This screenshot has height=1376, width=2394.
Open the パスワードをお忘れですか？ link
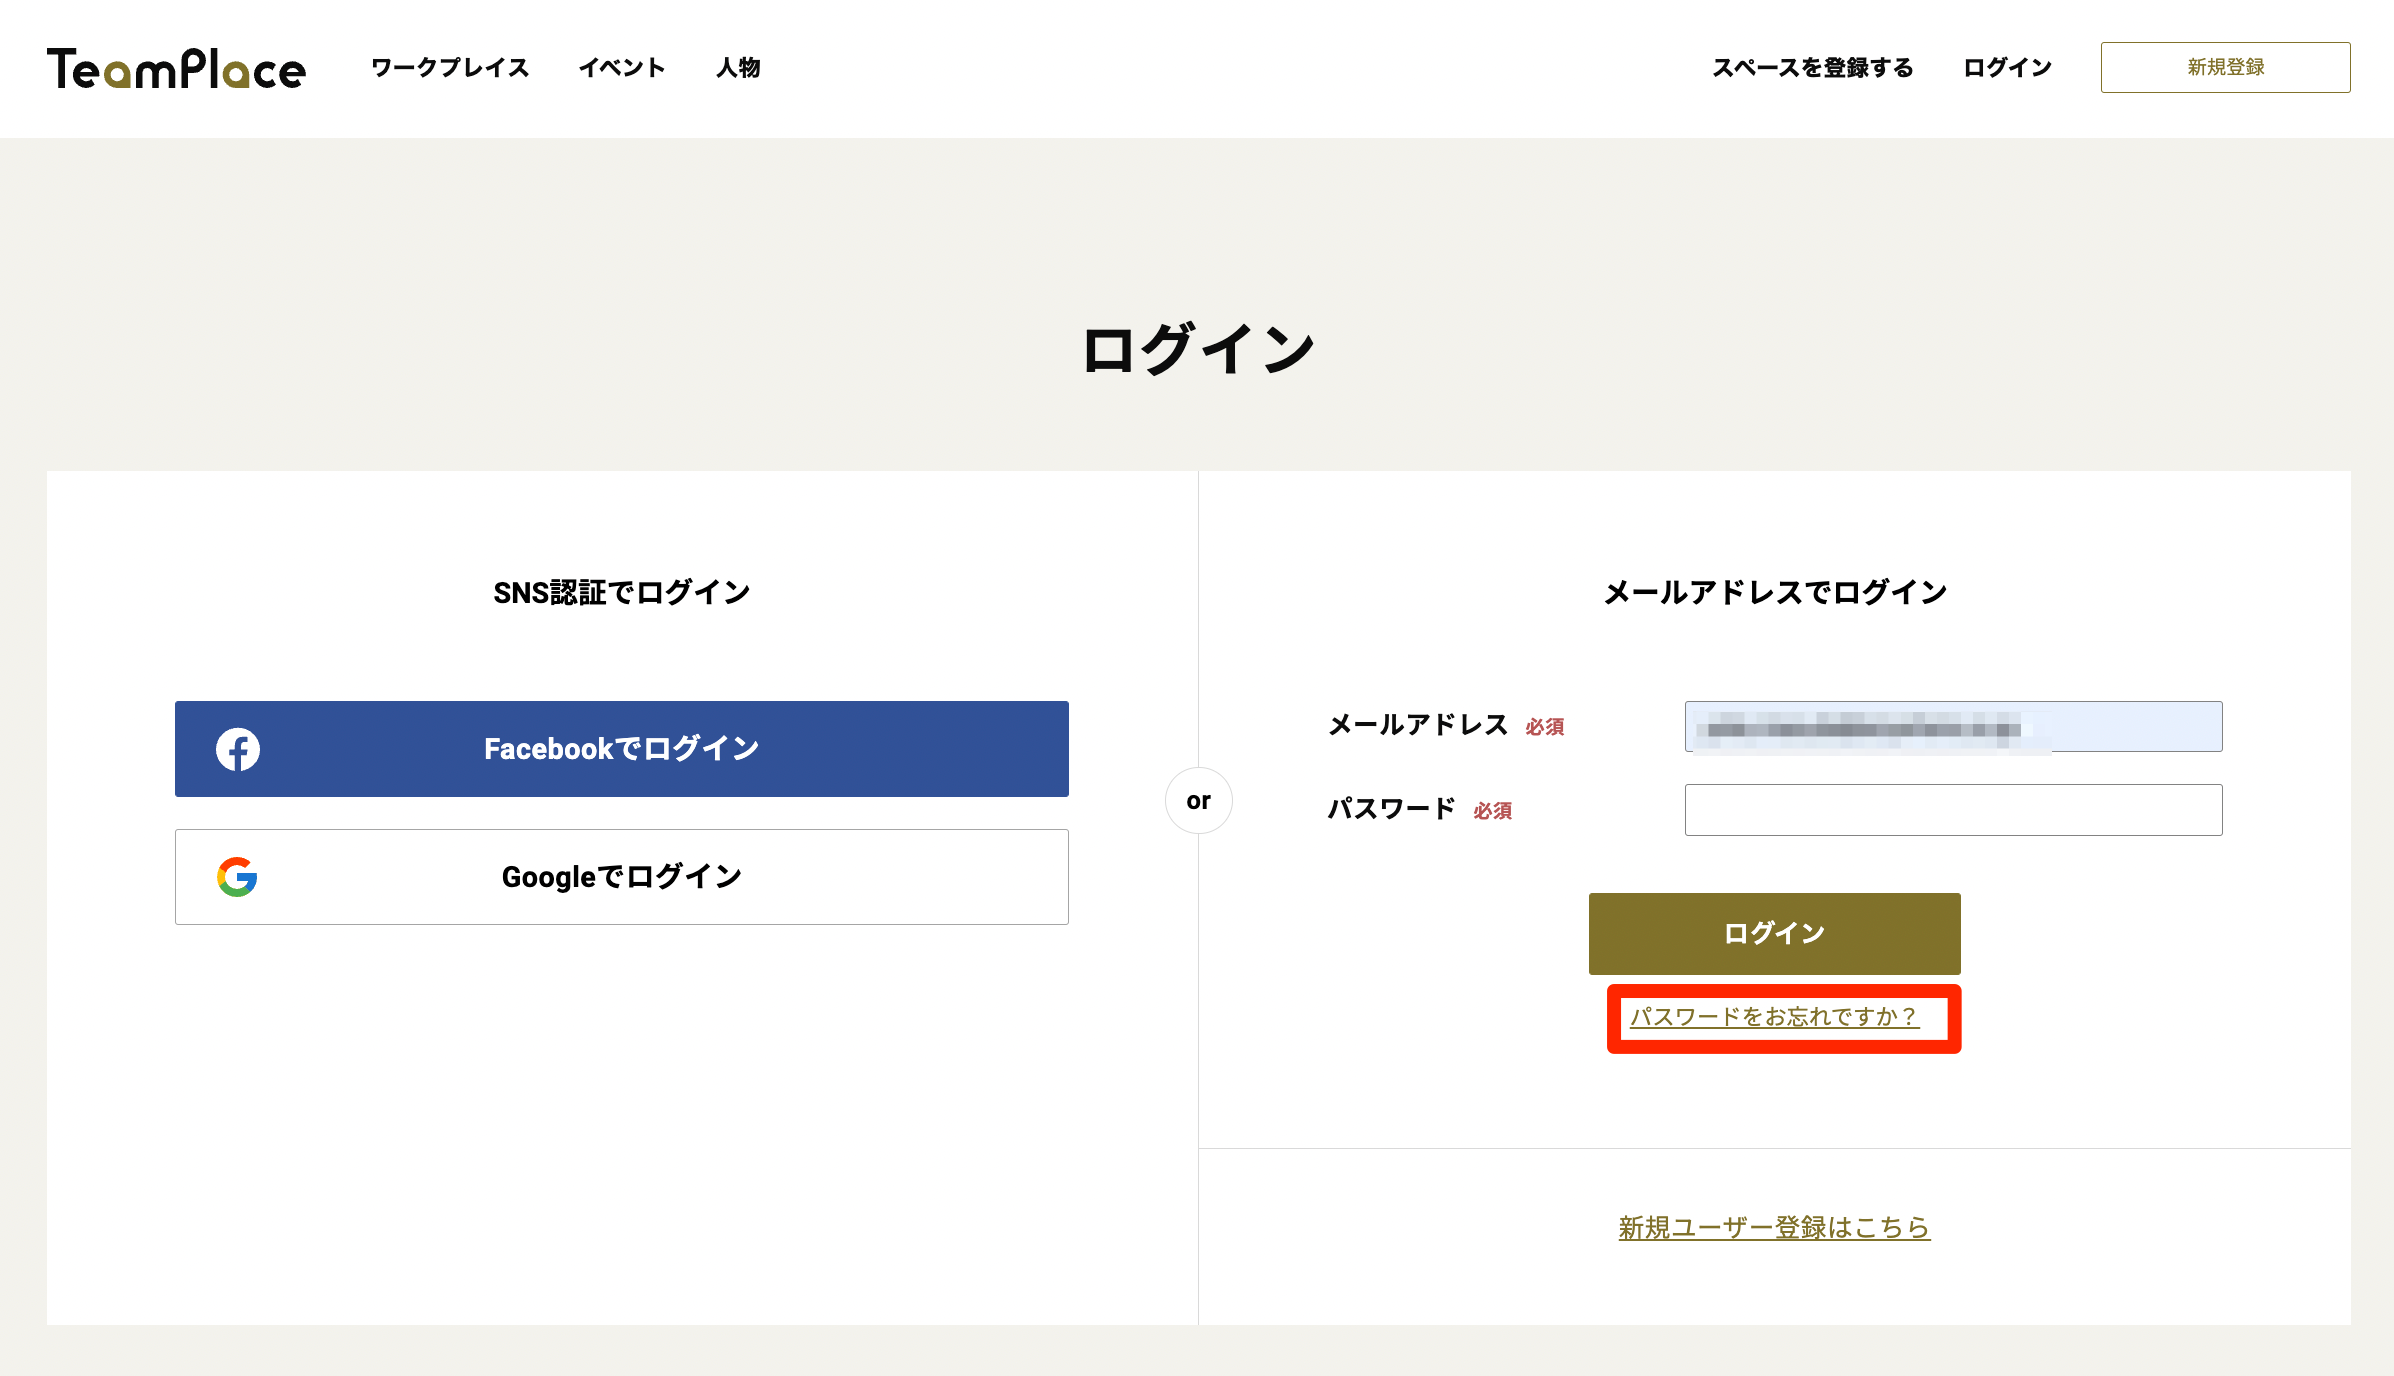coord(1774,1017)
